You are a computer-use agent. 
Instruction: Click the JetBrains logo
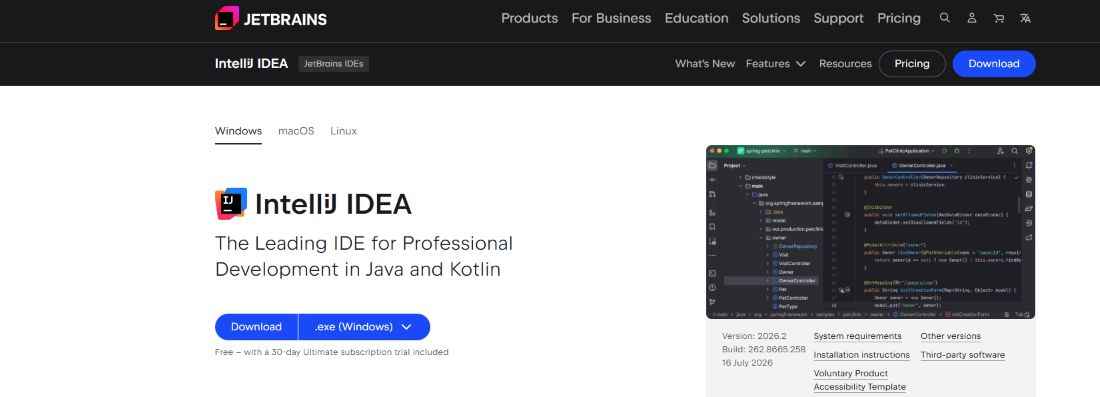[x=271, y=19]
